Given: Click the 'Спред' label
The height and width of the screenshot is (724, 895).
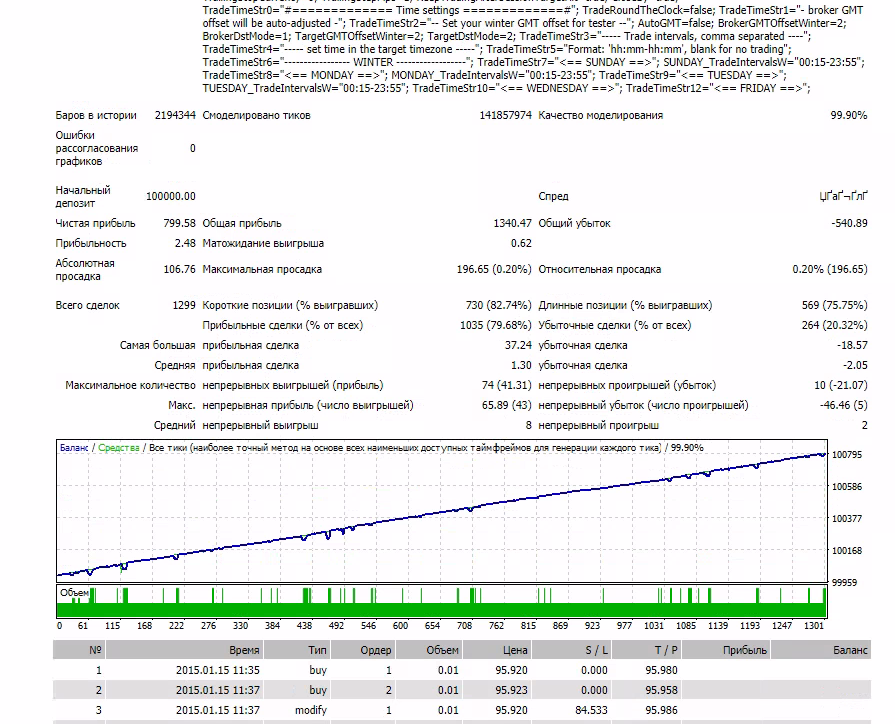Looking at the screenshot, I should pyautogui.click(x=553, y=196).
